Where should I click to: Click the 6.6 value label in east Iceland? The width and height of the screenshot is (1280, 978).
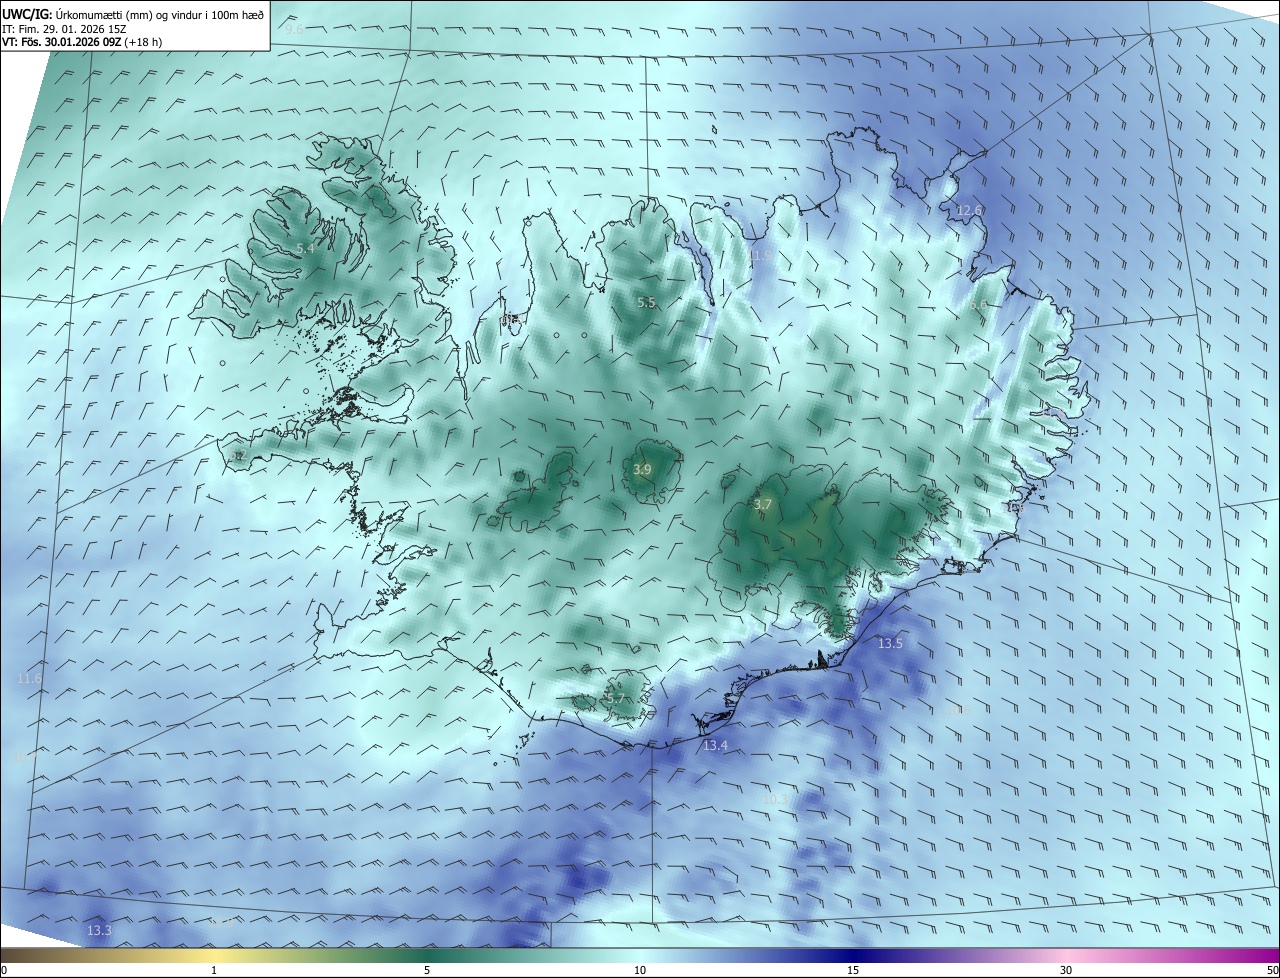(x=978, y=304)
